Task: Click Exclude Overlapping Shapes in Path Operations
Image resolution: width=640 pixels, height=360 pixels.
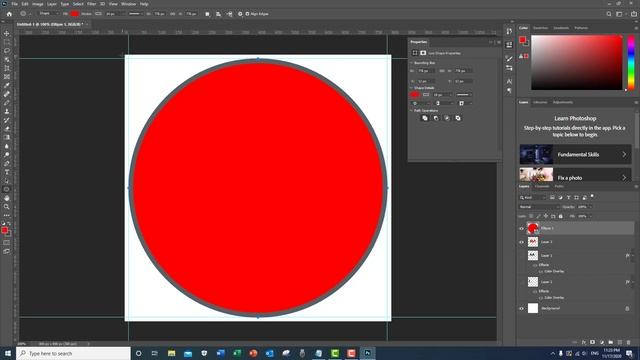Action: pyautogui.click(x=458, y=118)
